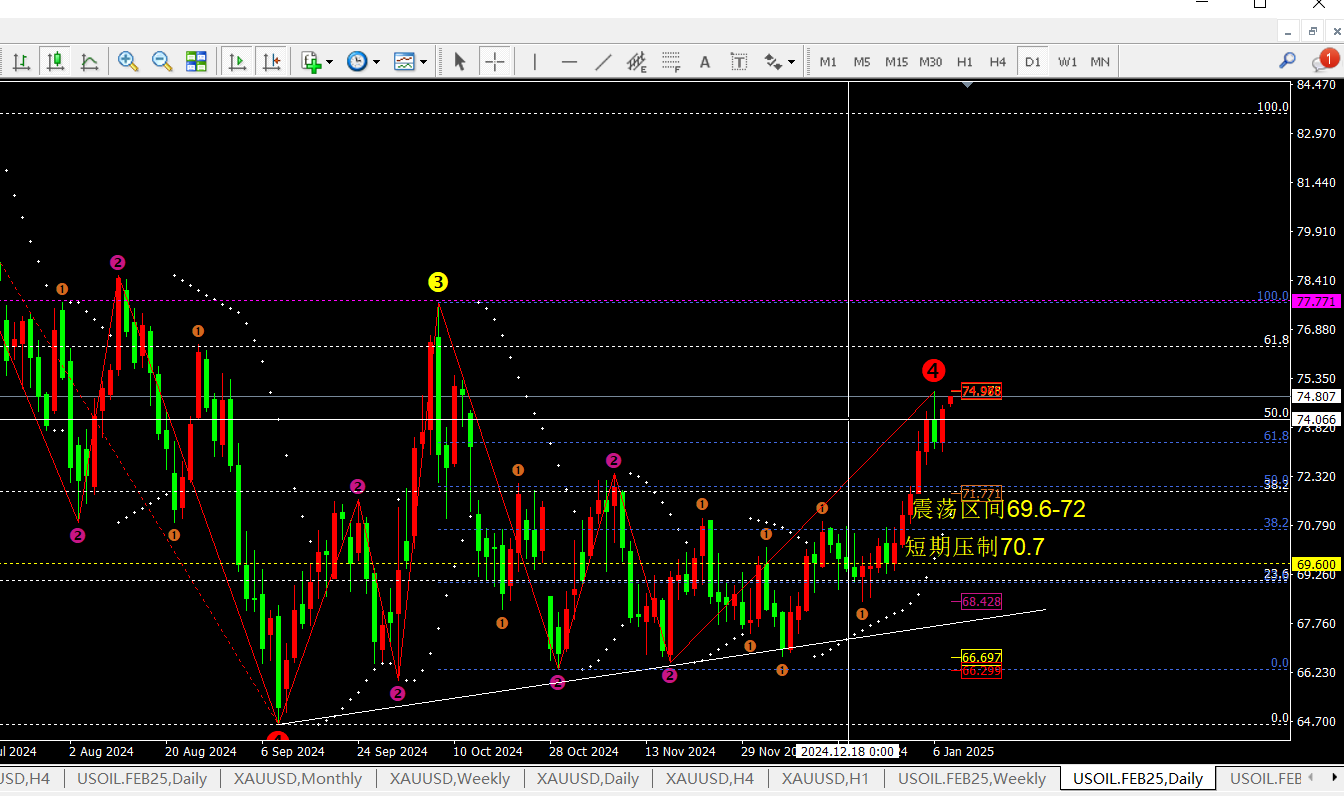The width and height of the screenshot is (1344, 796).
Task: Zoom in on the chart
Action: tap(128, 62)
